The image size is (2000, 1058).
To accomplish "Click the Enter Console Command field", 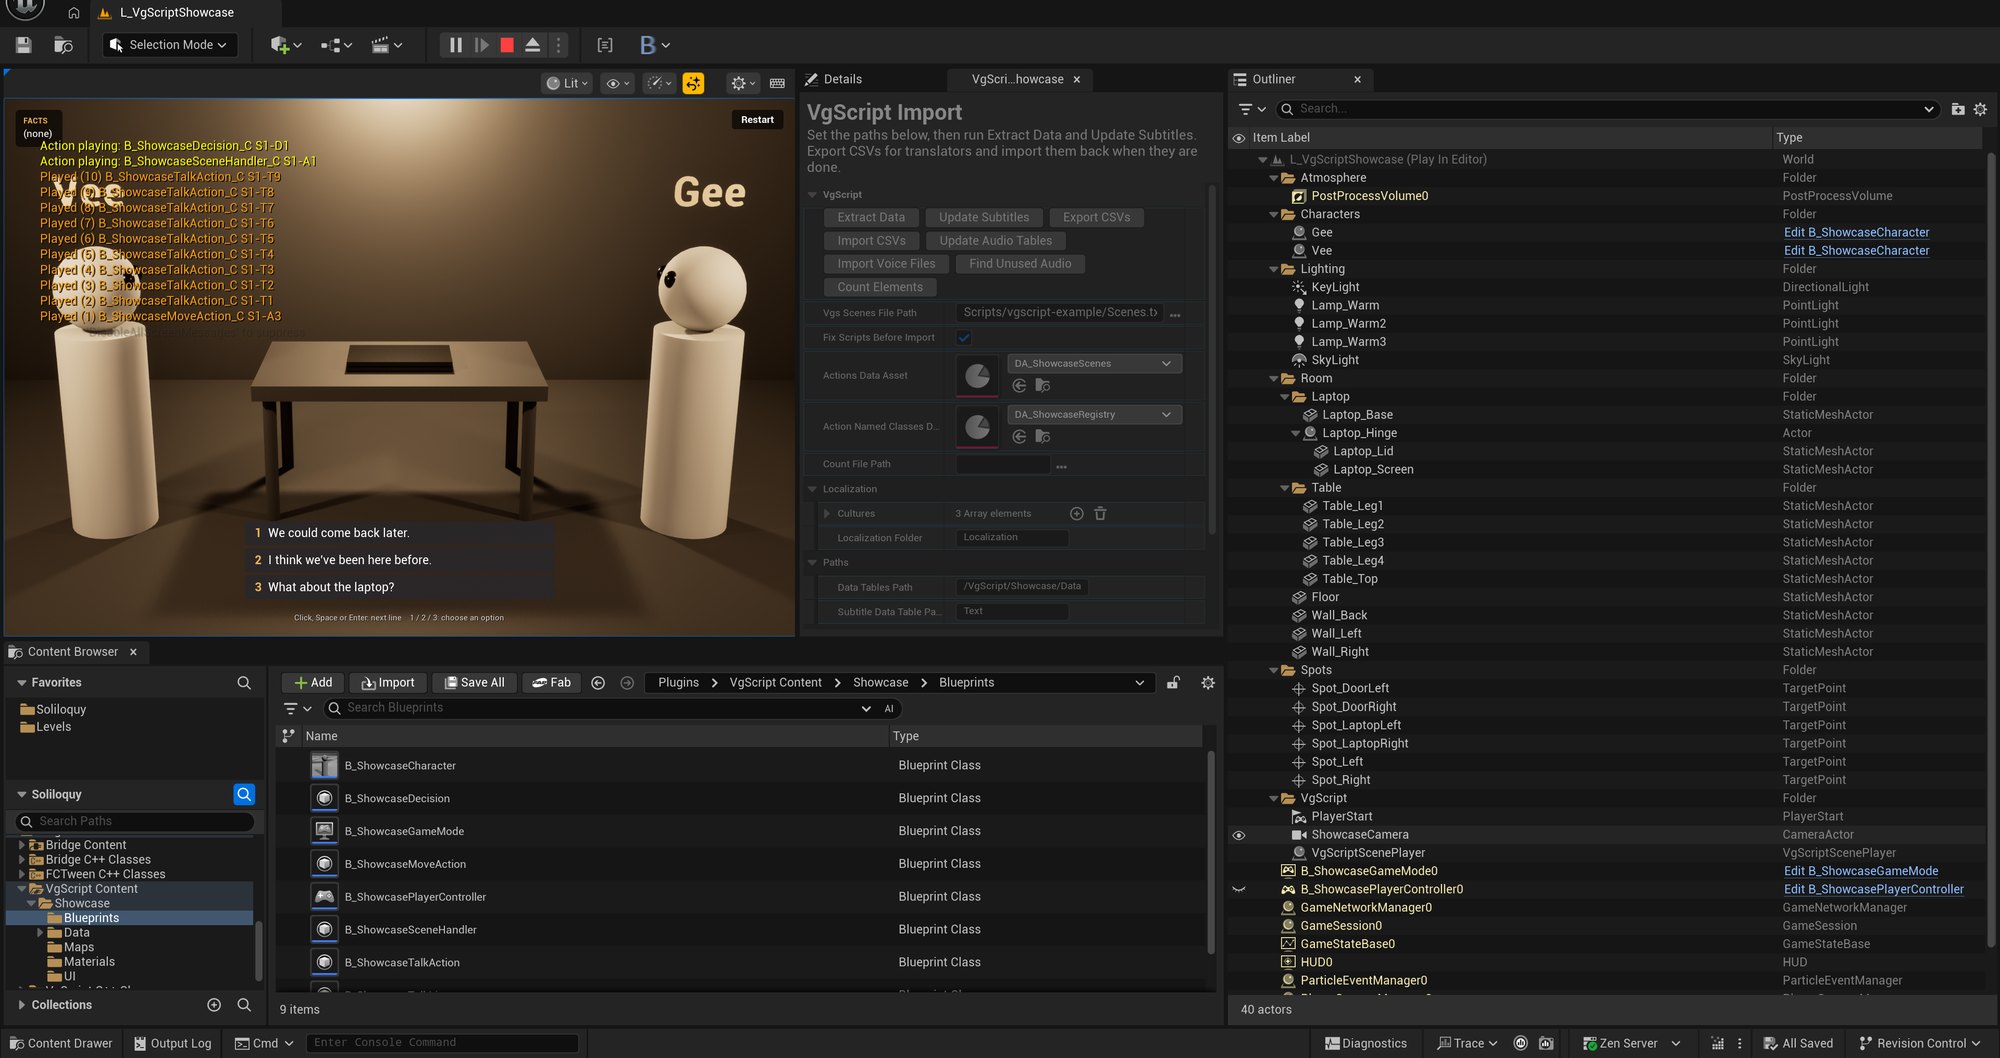I will point(442,1043).
